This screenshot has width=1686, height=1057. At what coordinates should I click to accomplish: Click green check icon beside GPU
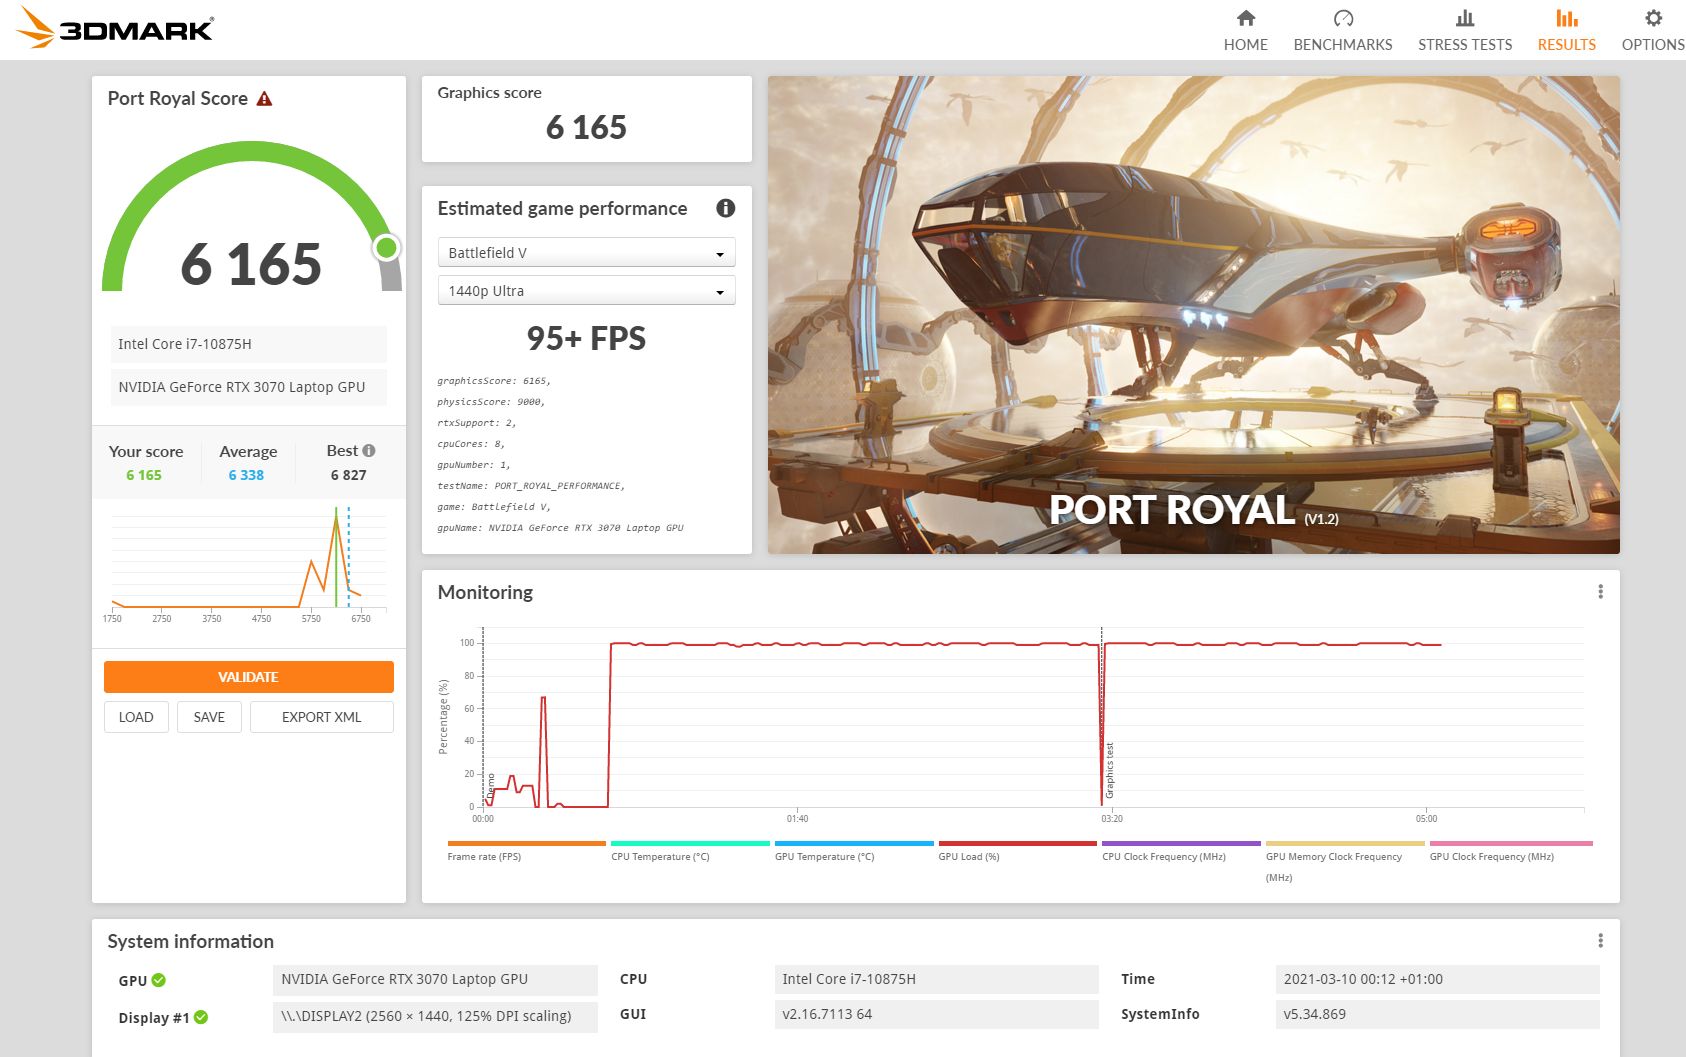coord(159,980)
